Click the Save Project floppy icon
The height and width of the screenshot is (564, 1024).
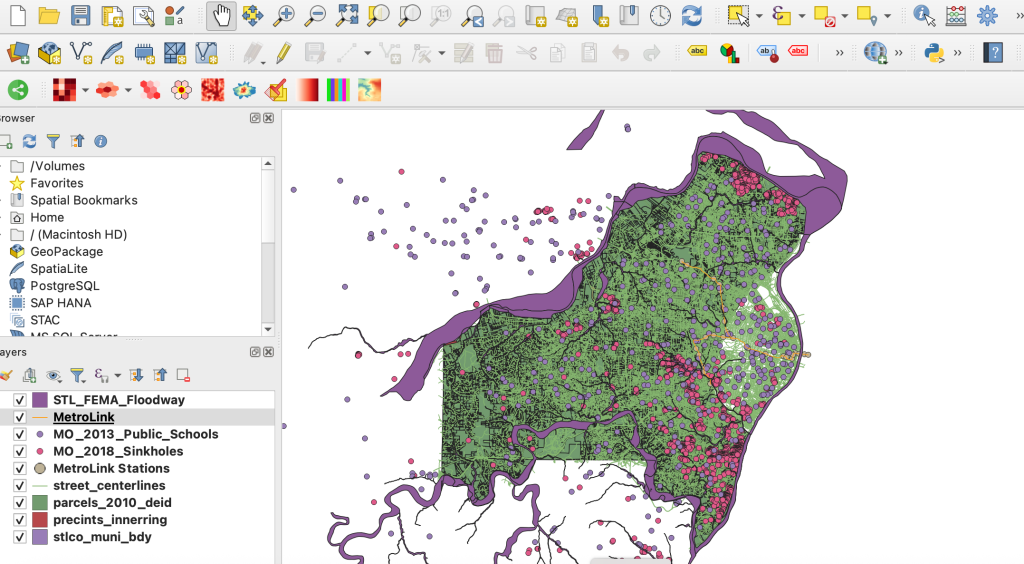81,16
